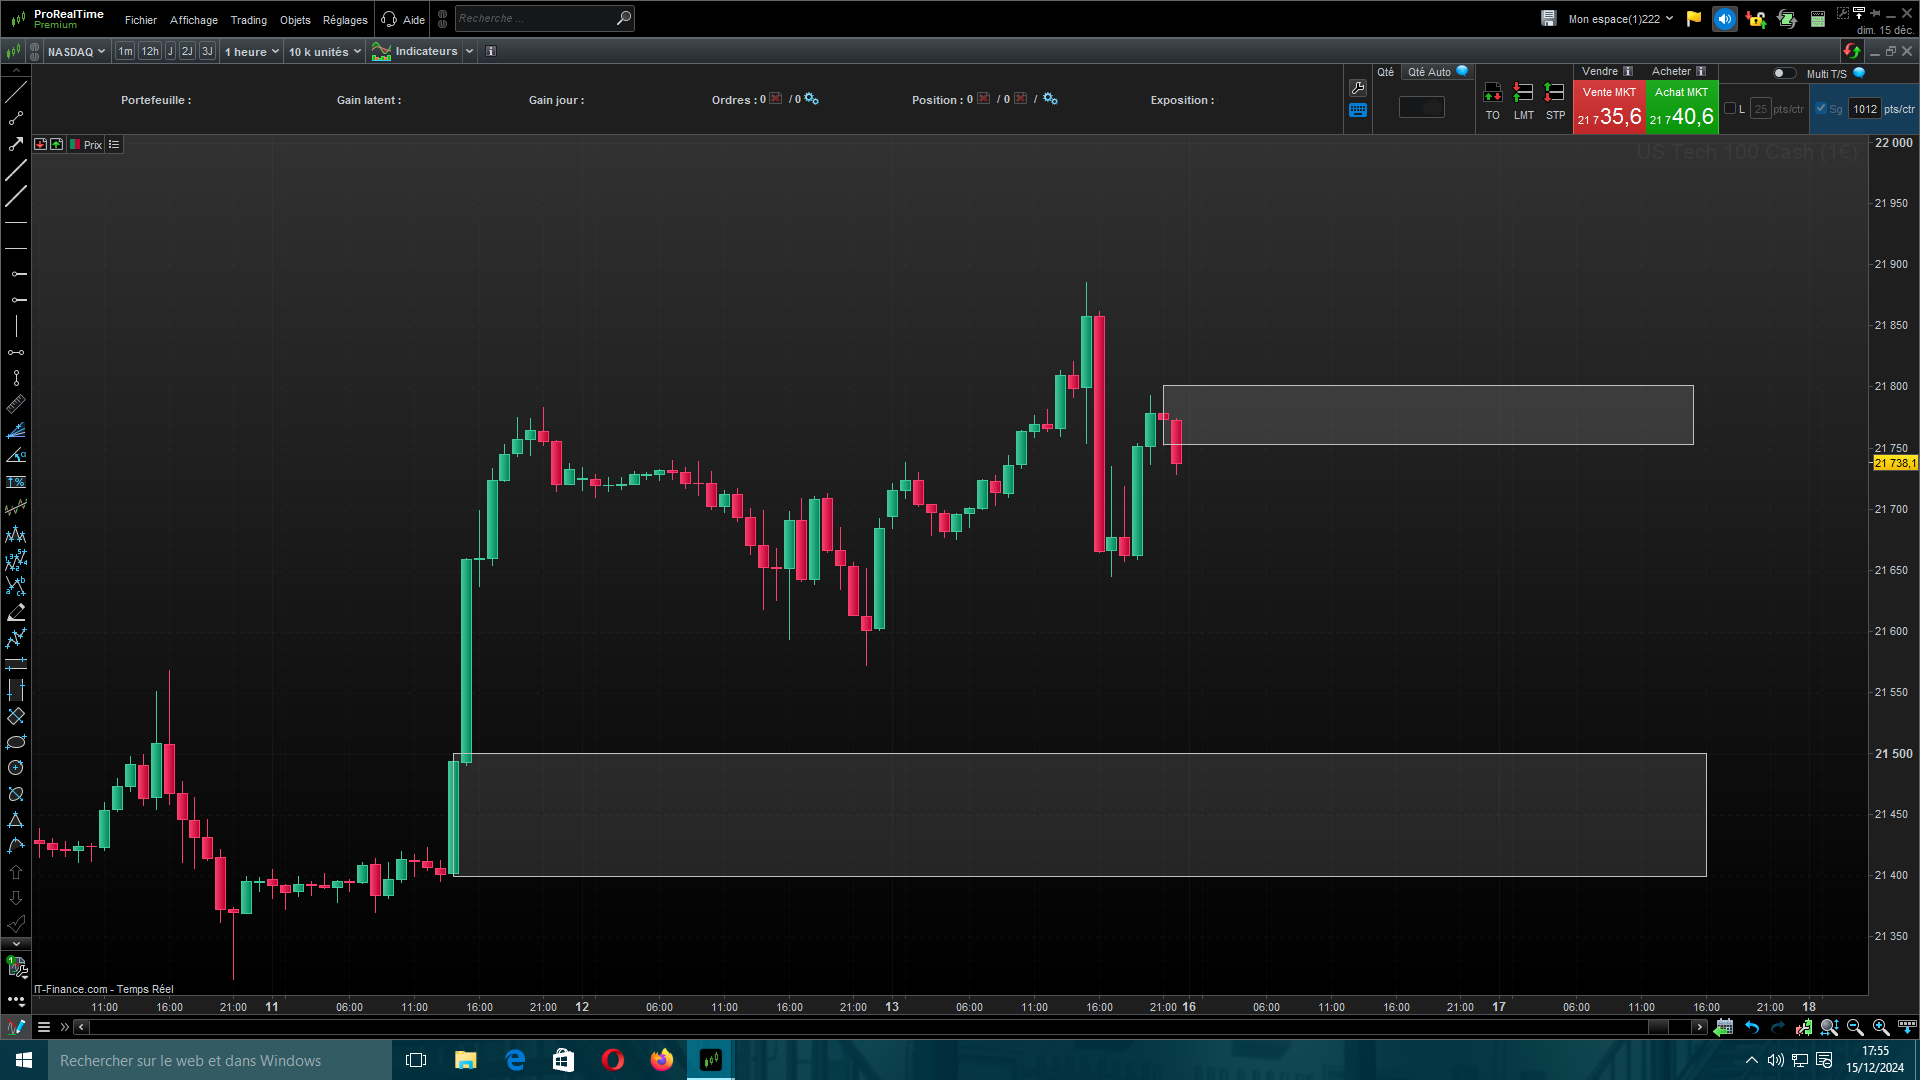The height and width of the screenshot is (1080, 1920).
Task: Click the zoom out magnifier icon
Action: click(1855, 1027)
